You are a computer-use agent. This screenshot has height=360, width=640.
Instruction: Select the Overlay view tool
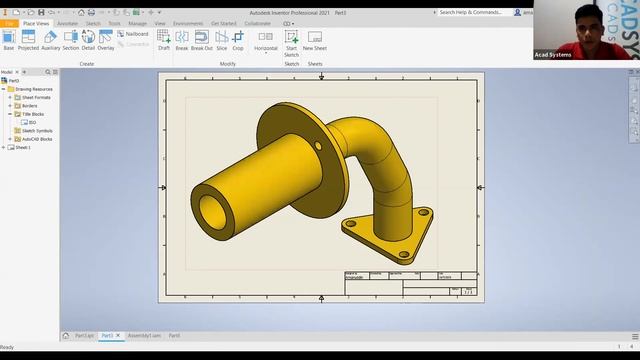click(106, 40)
